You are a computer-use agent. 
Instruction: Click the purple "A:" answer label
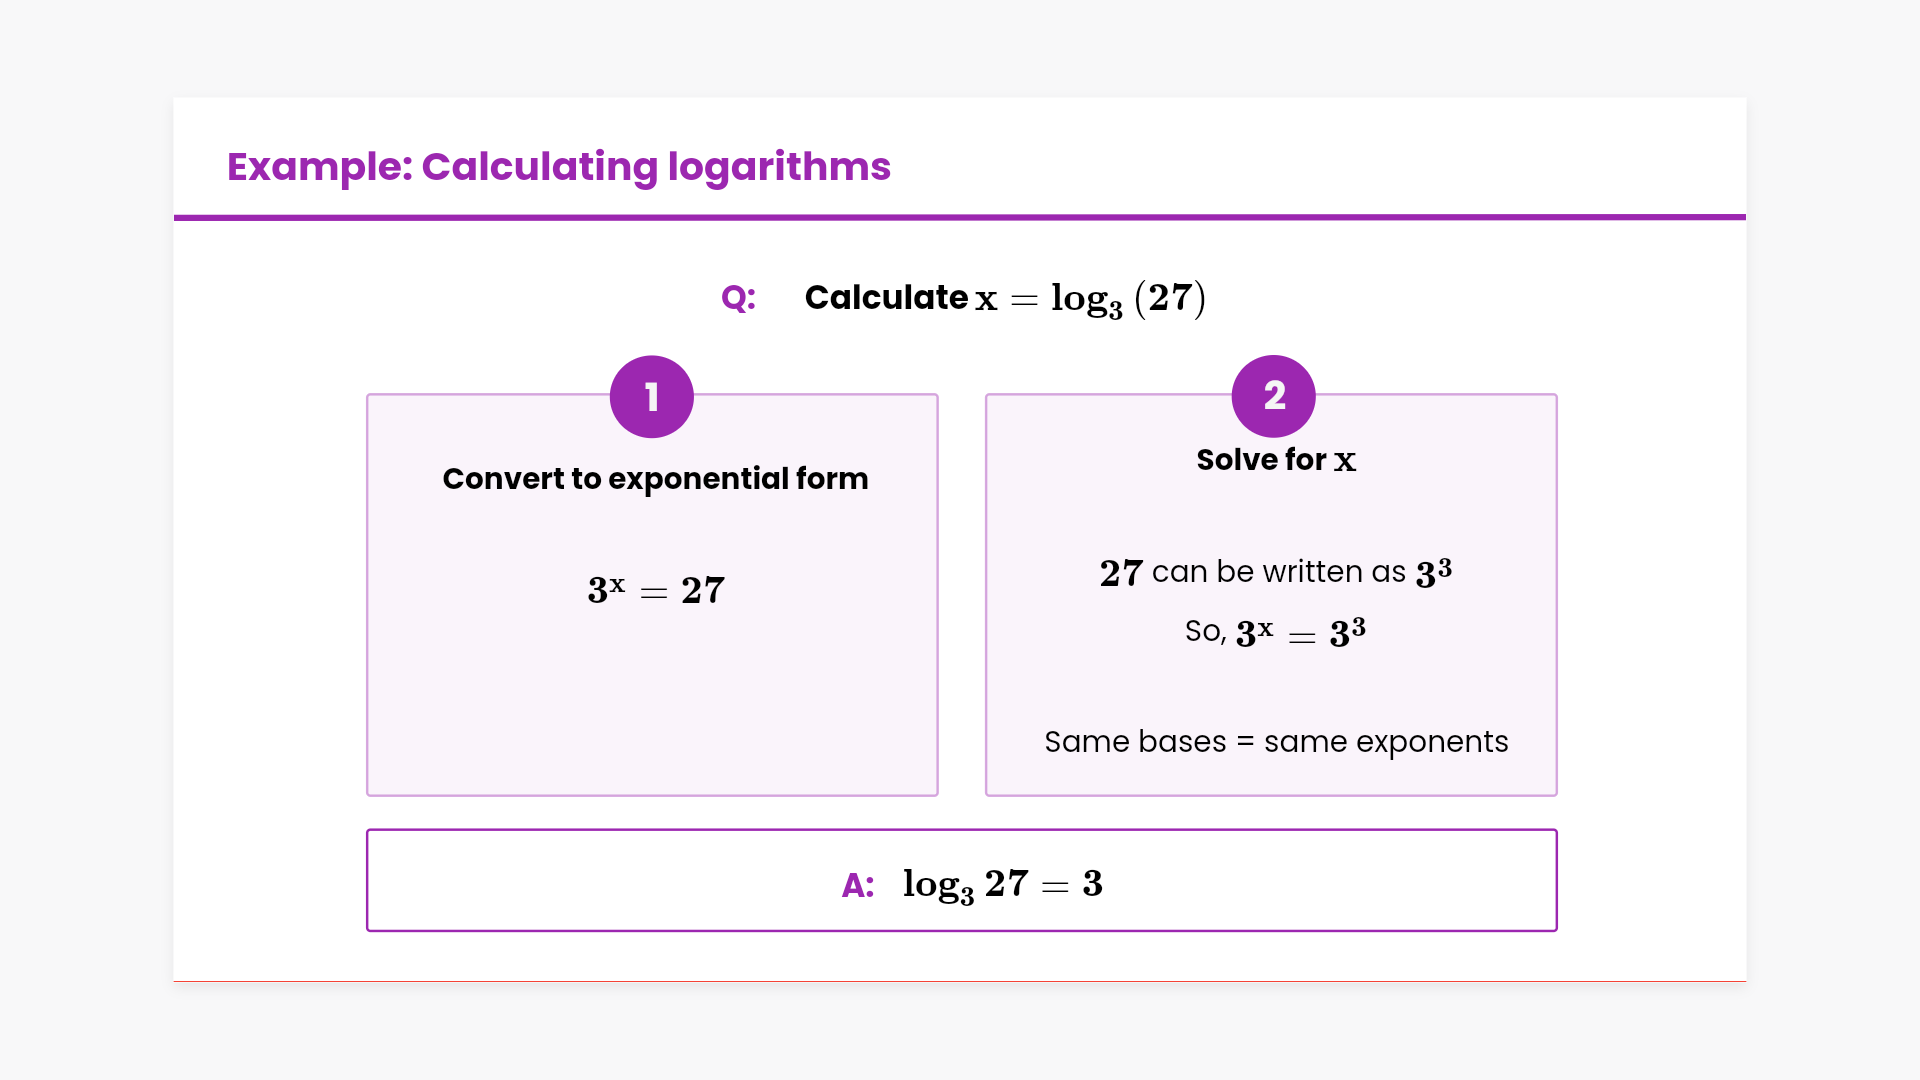(x=858, y=885)
